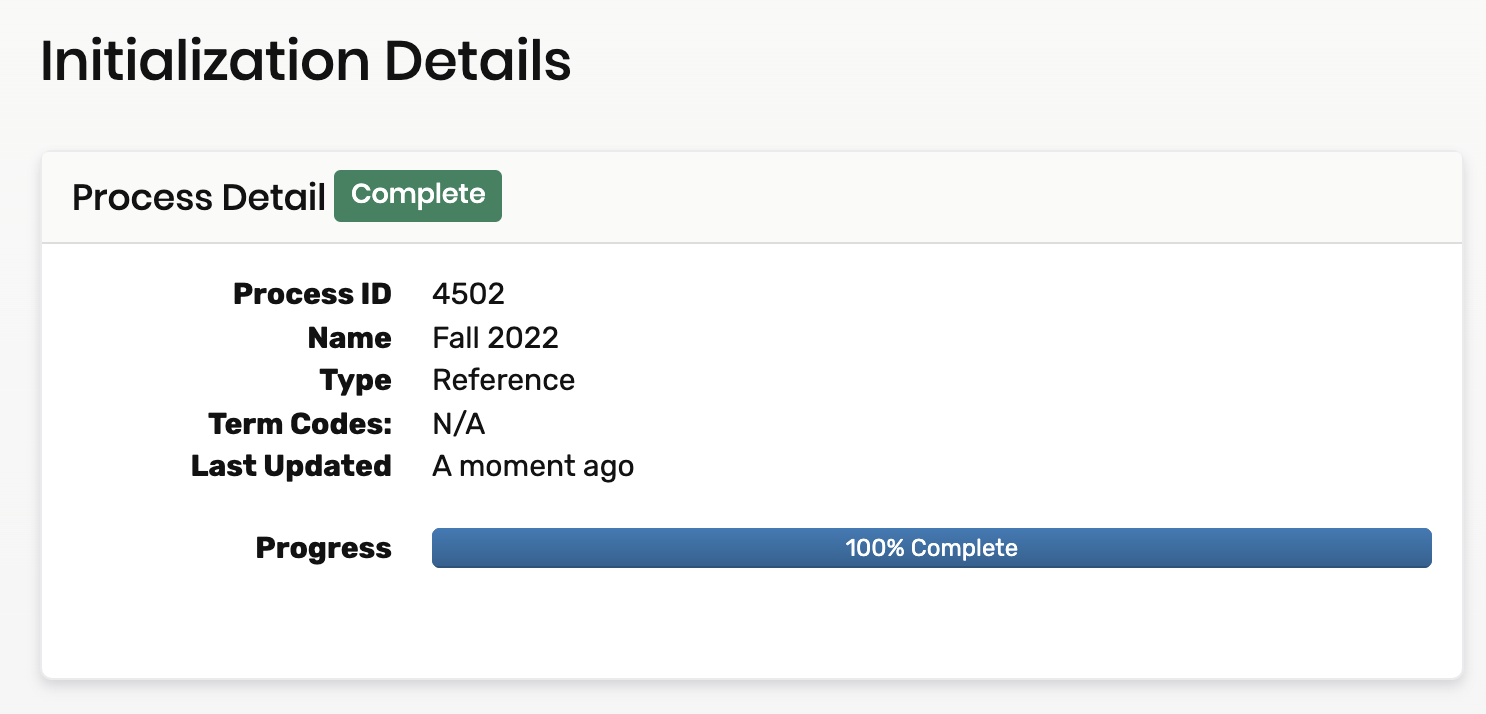Image resolution: width=1486 pixels, height=714 pixels.
Task: Select the Process Detail panel heading
Action: pyautogui.click(x=198, y=198)
